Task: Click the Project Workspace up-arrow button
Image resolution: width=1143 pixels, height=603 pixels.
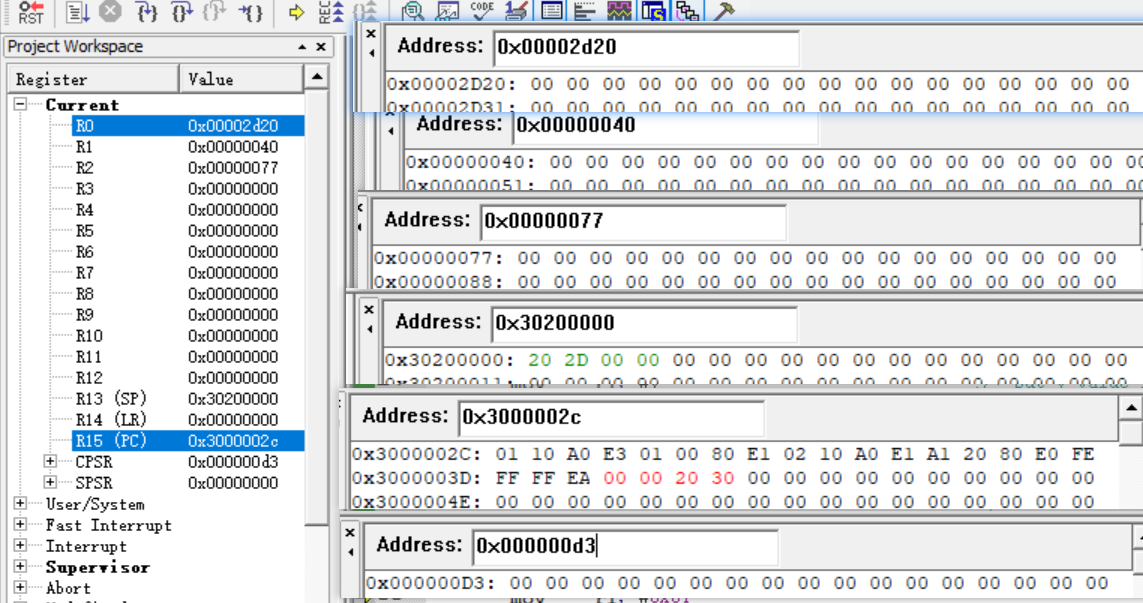Action: [302, 47]
